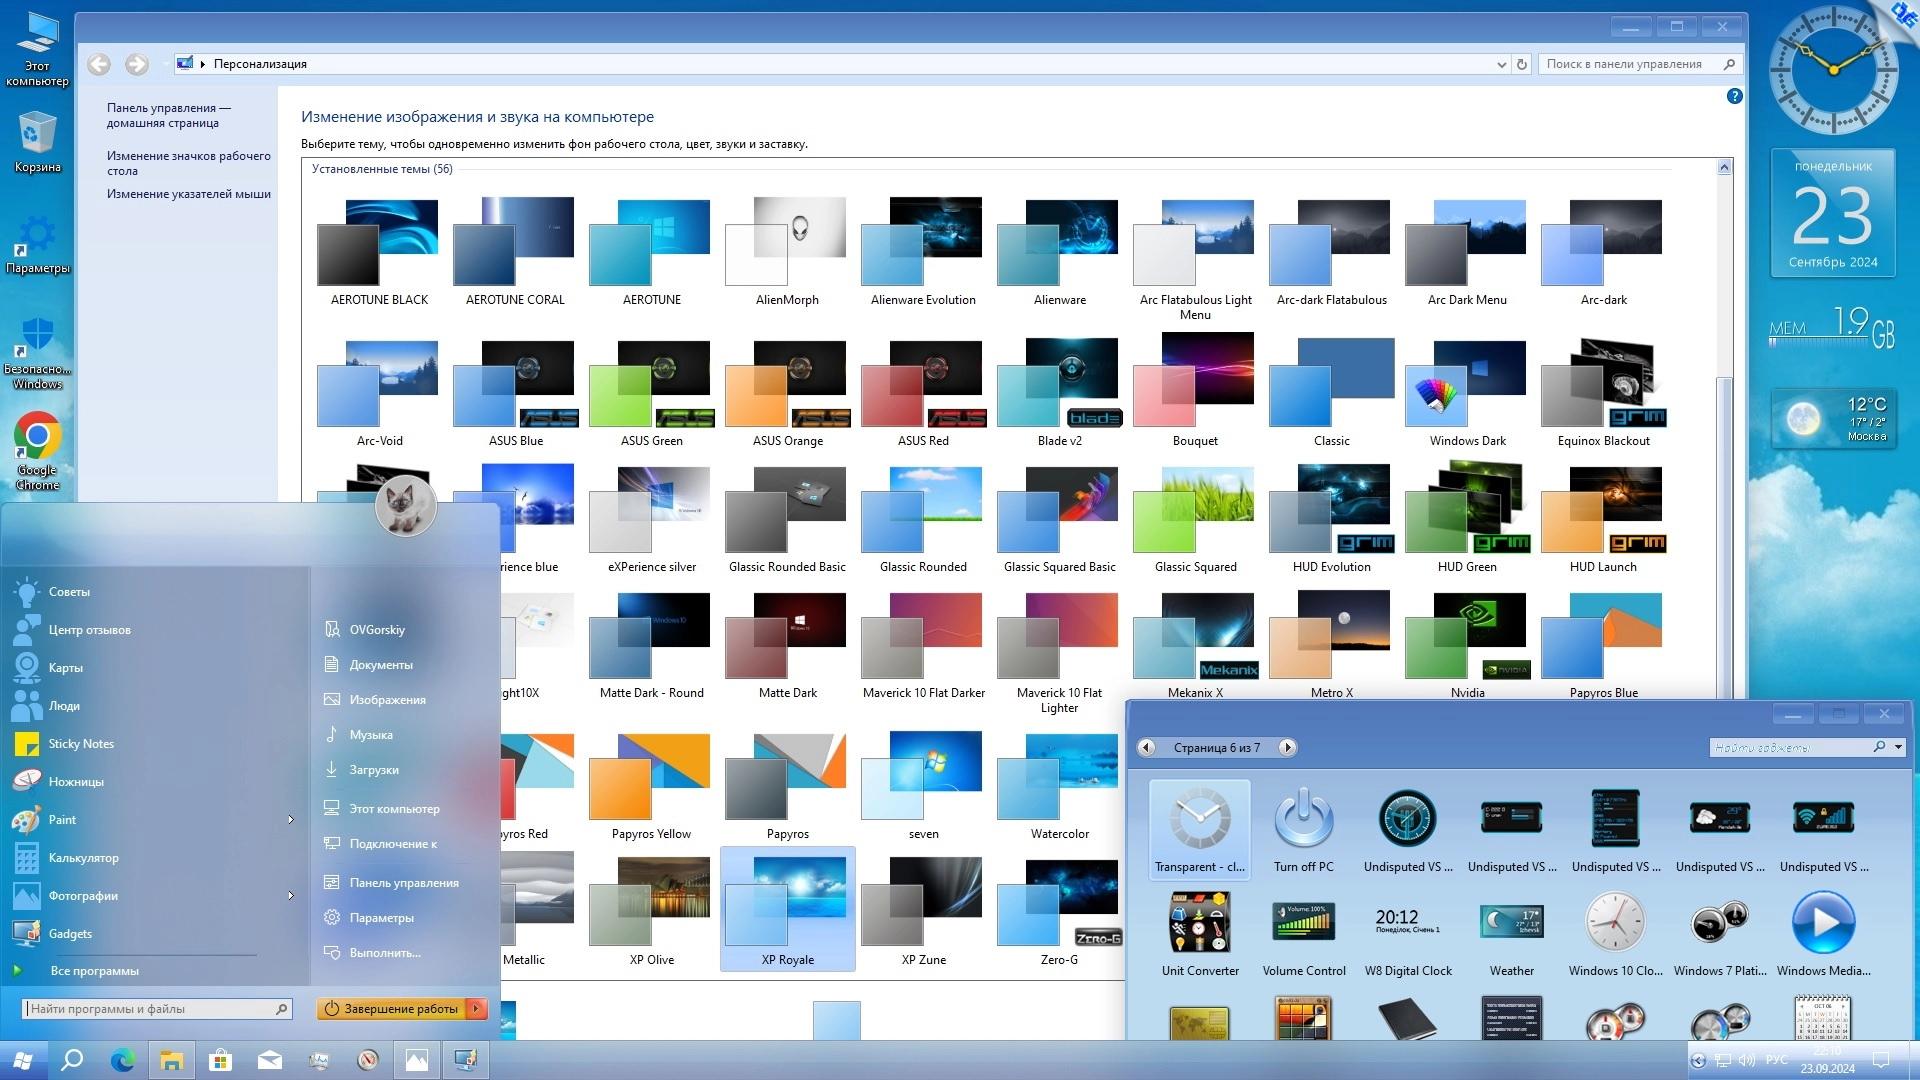Open gadget search options dropdown
This screenshot has height=1080, width=1920.
(x=1898, y=747)
